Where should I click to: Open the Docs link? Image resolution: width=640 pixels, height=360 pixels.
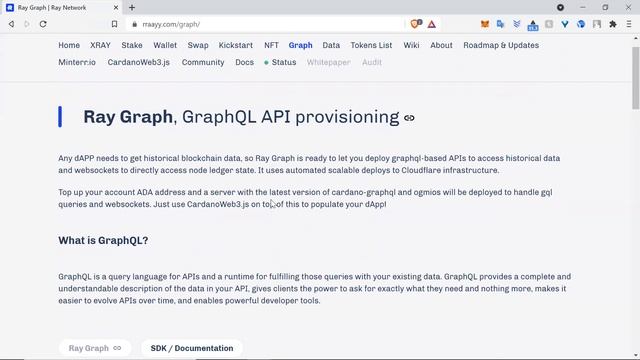click(244, 62)
